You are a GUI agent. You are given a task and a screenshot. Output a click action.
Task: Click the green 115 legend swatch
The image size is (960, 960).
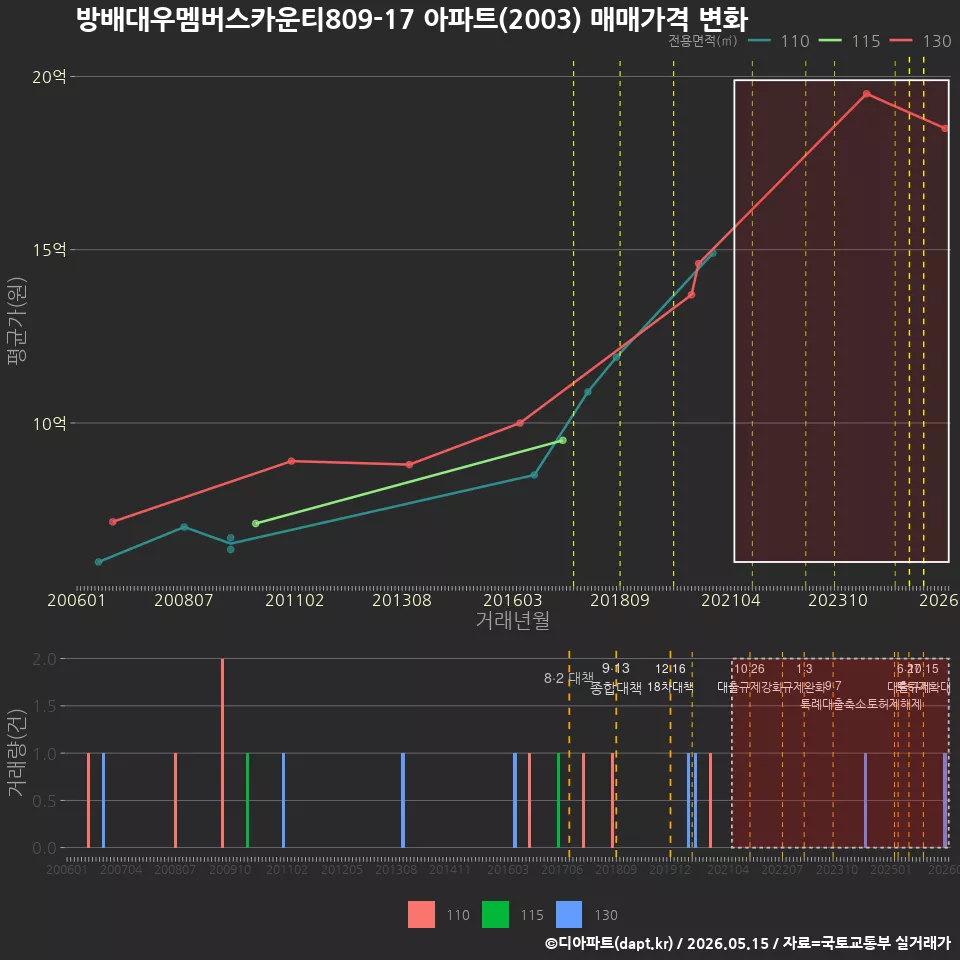pyautogui.click(x=495, y=915)
